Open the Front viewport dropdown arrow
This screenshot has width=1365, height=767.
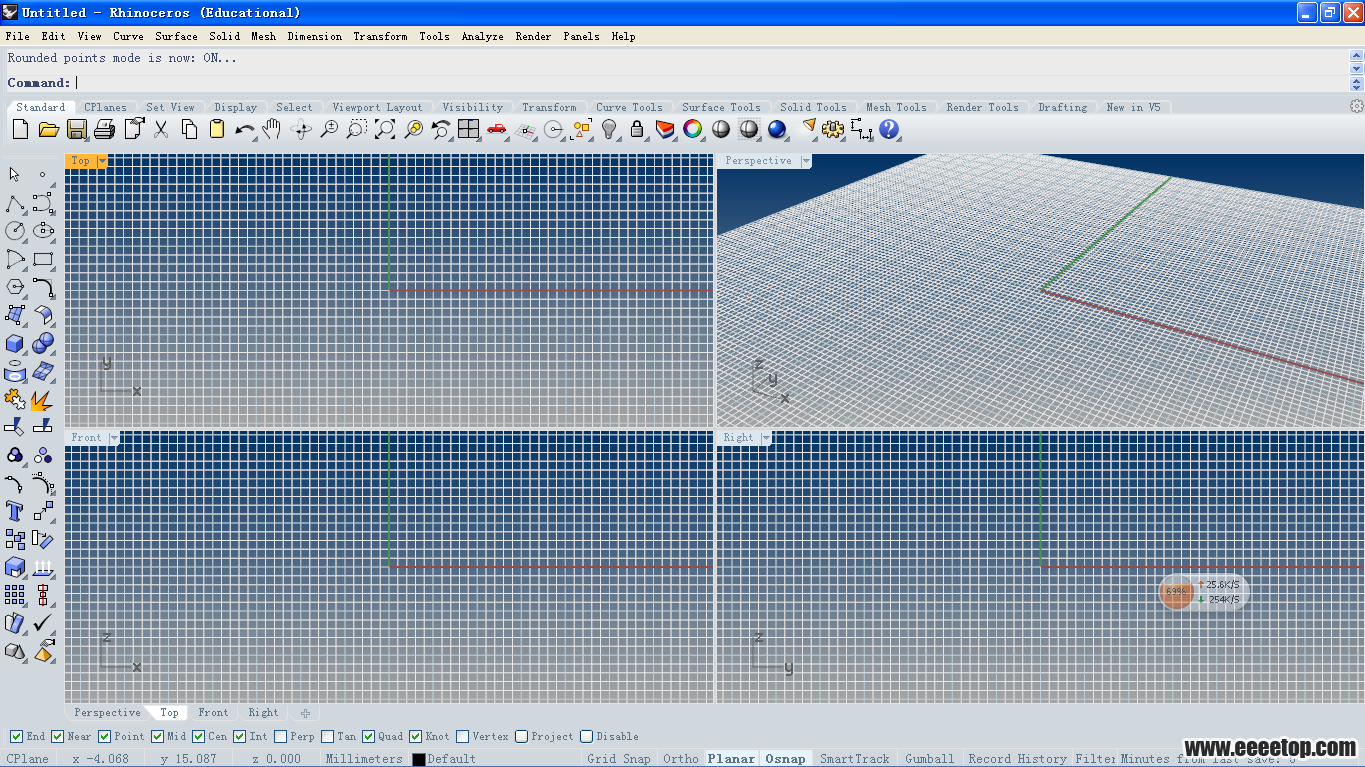pos(114,438)
